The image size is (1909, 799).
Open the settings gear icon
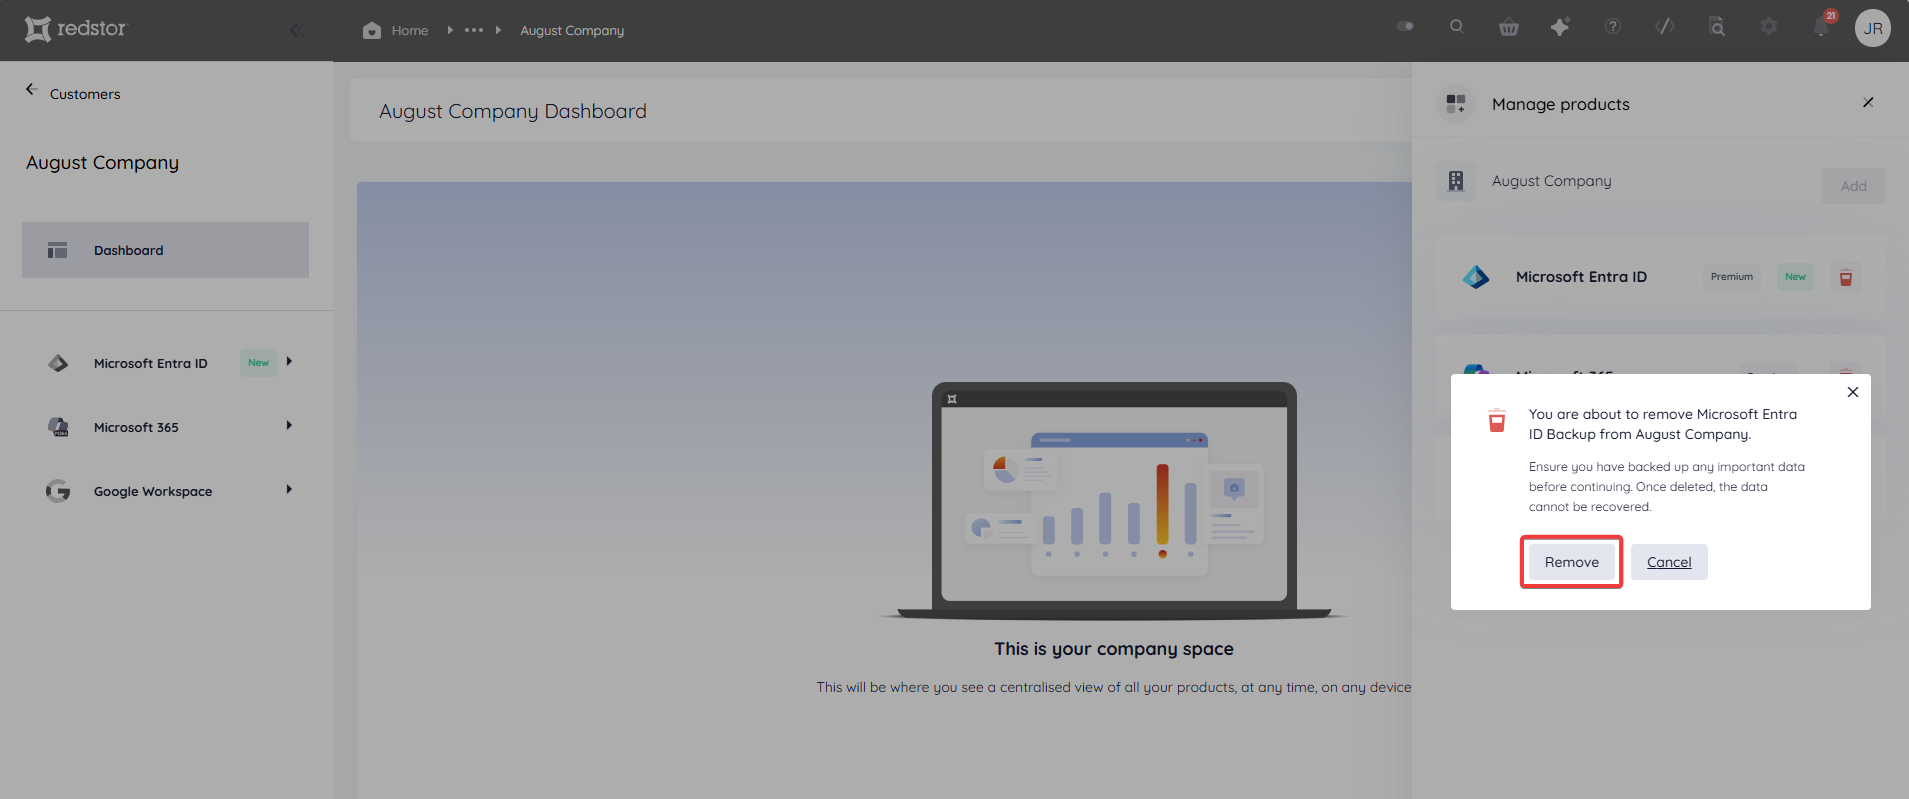pyautogui.click(x=1769, y=27)
